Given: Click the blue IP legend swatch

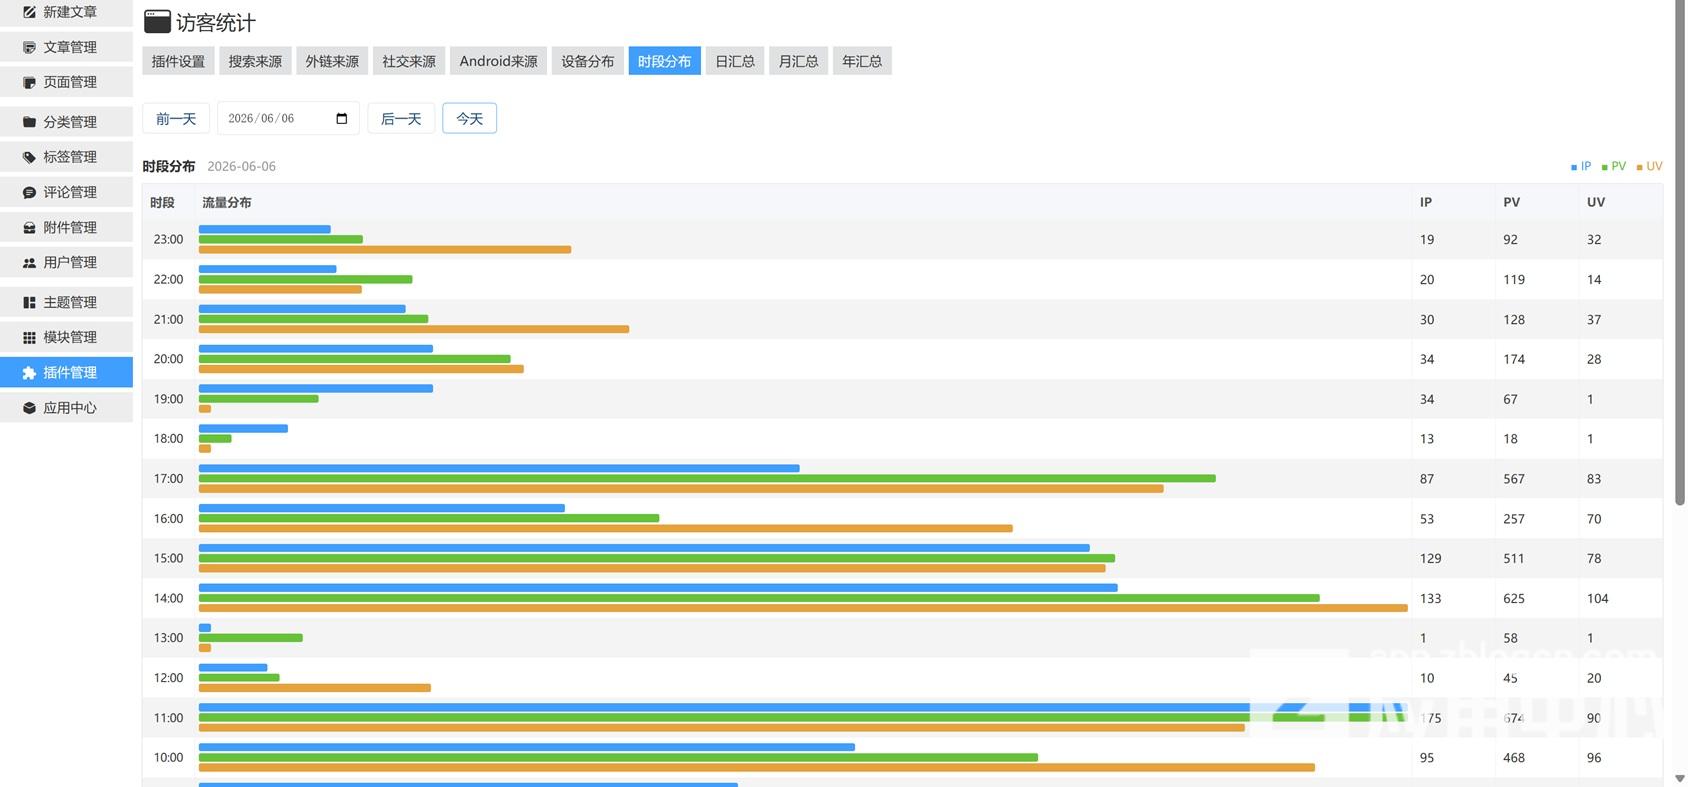Looking at the screenshot, I should click(1574, 167).
